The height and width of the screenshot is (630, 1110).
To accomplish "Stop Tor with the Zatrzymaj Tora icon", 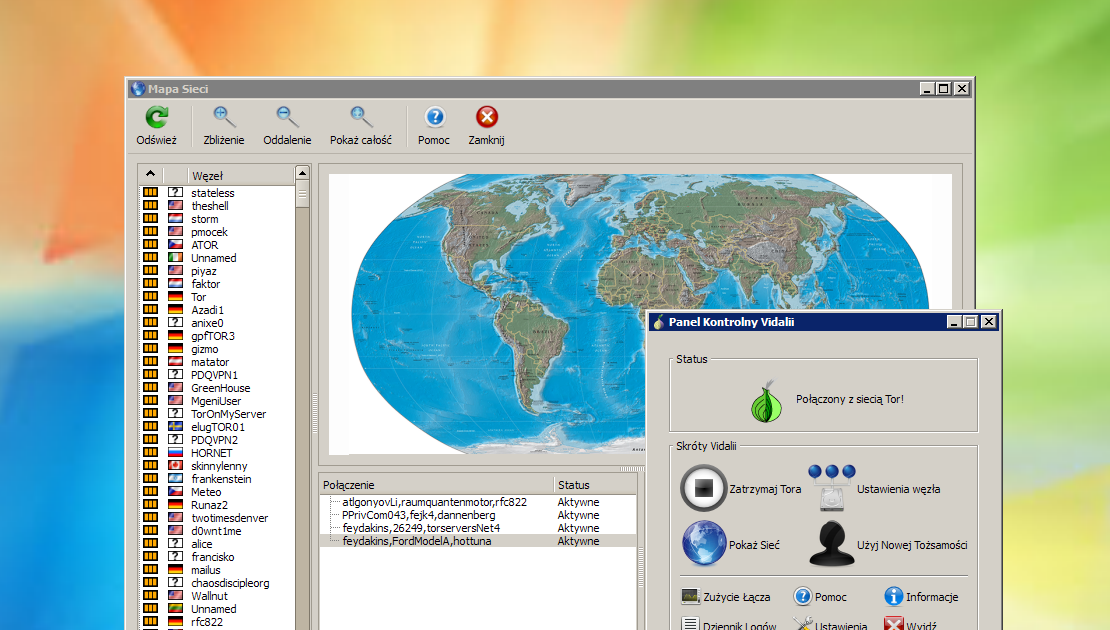I will (x=703, y=488).
